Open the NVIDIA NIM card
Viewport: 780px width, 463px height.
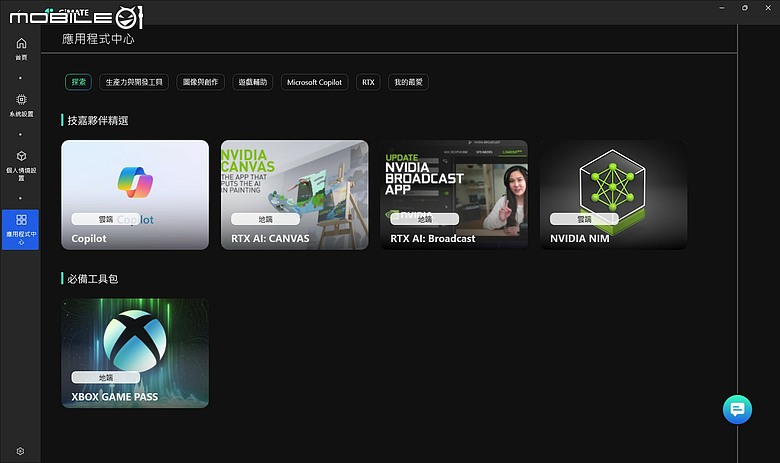(613, 194)
